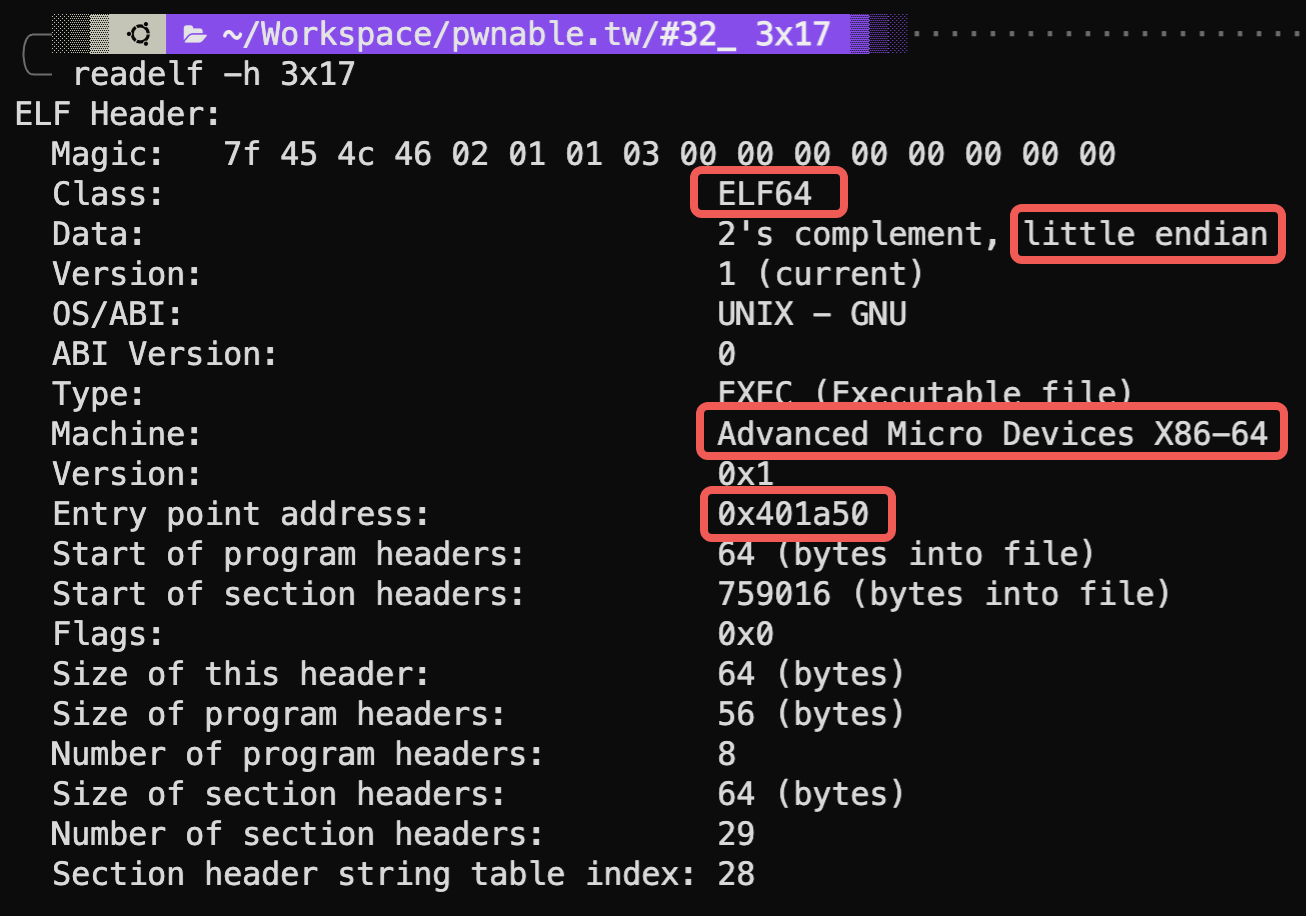Click the ABI Version label
The image size is (1306, 916).
(x=164, y=354)
